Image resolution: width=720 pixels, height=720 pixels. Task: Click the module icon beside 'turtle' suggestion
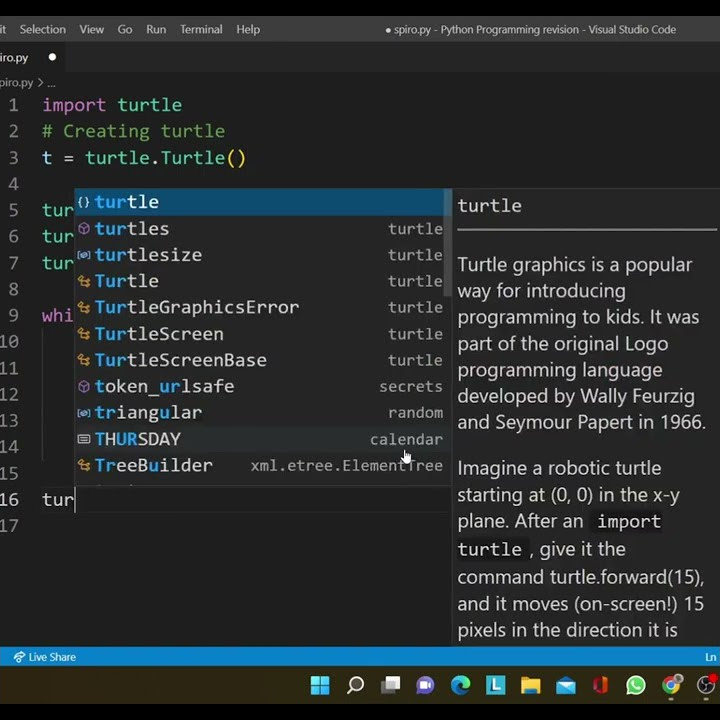click(84, 202)
